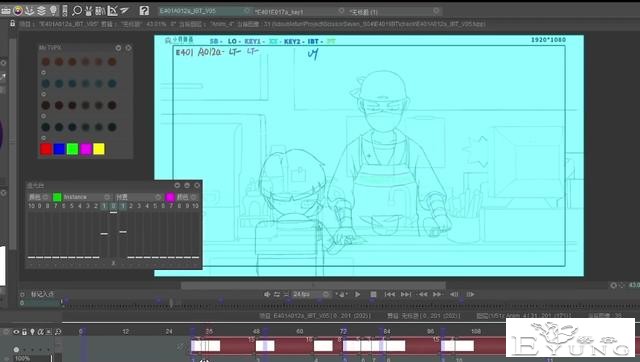Click the padlock icon on the info bar

13,23
